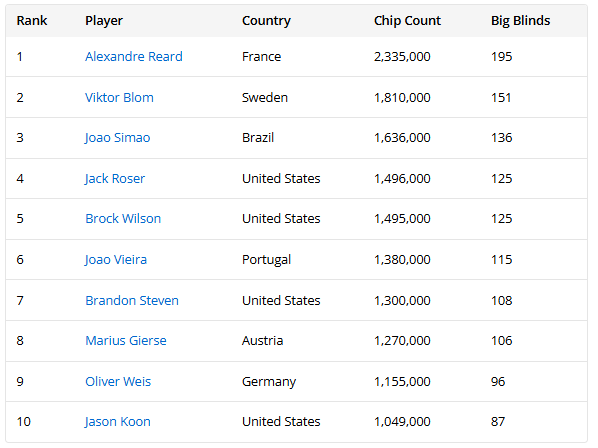
Task: Click the Player column header
Action: coord(104,21)
